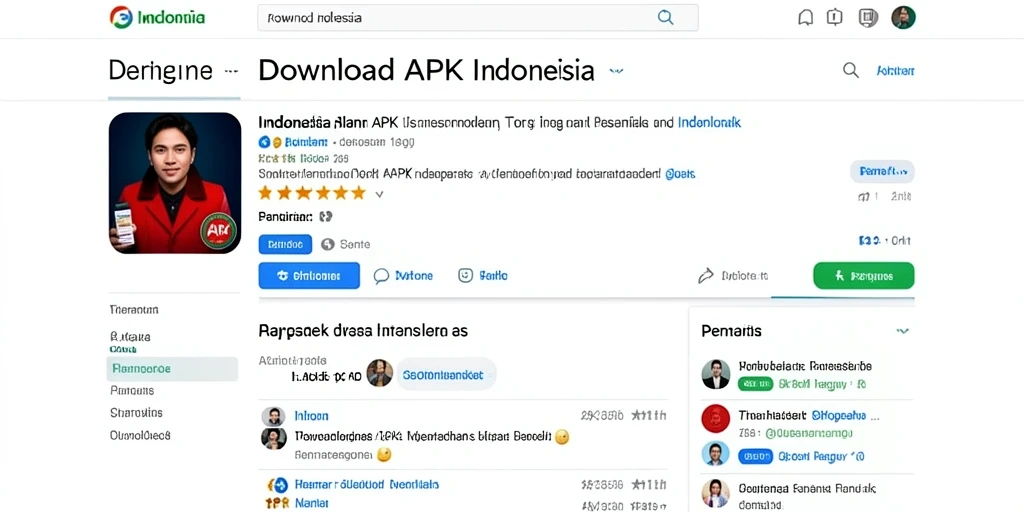The width and height of the screenshot is (1024, 512).
Task: Click the Nwtone label
Action: (414, 276)
